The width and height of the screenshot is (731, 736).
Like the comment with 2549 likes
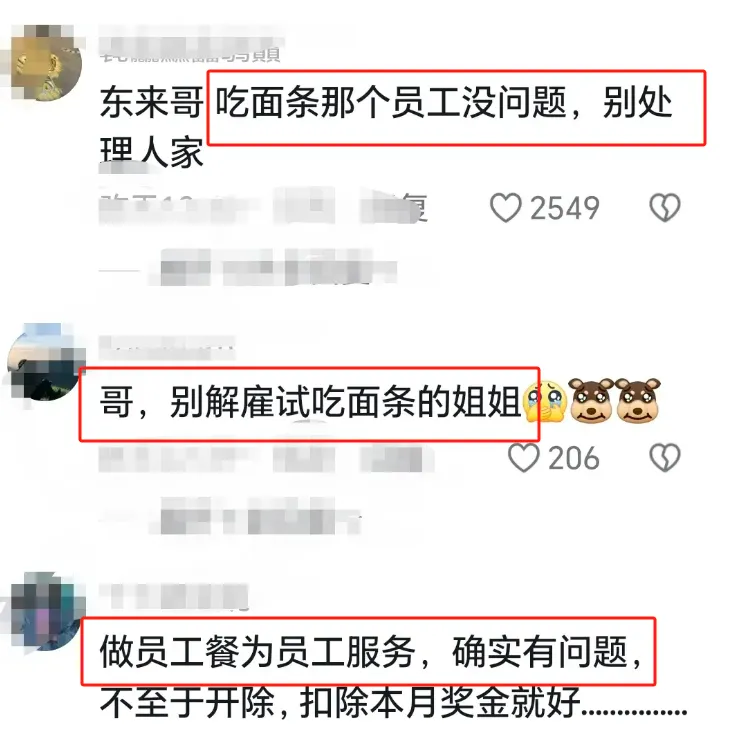pyautogui.click(x=506, y=207)
